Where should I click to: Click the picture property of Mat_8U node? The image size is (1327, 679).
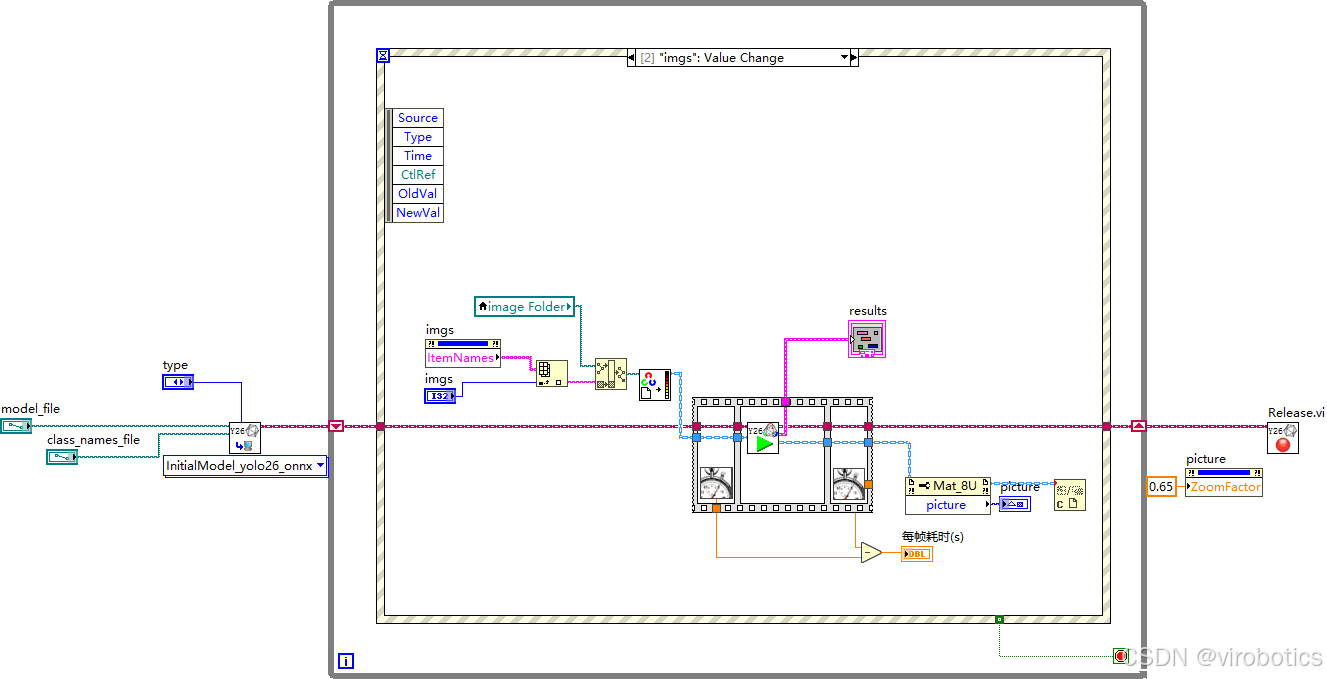(948, 505)
